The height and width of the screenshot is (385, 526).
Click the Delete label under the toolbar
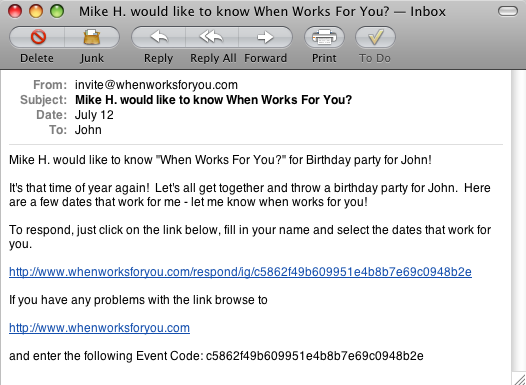pos(37,58)
